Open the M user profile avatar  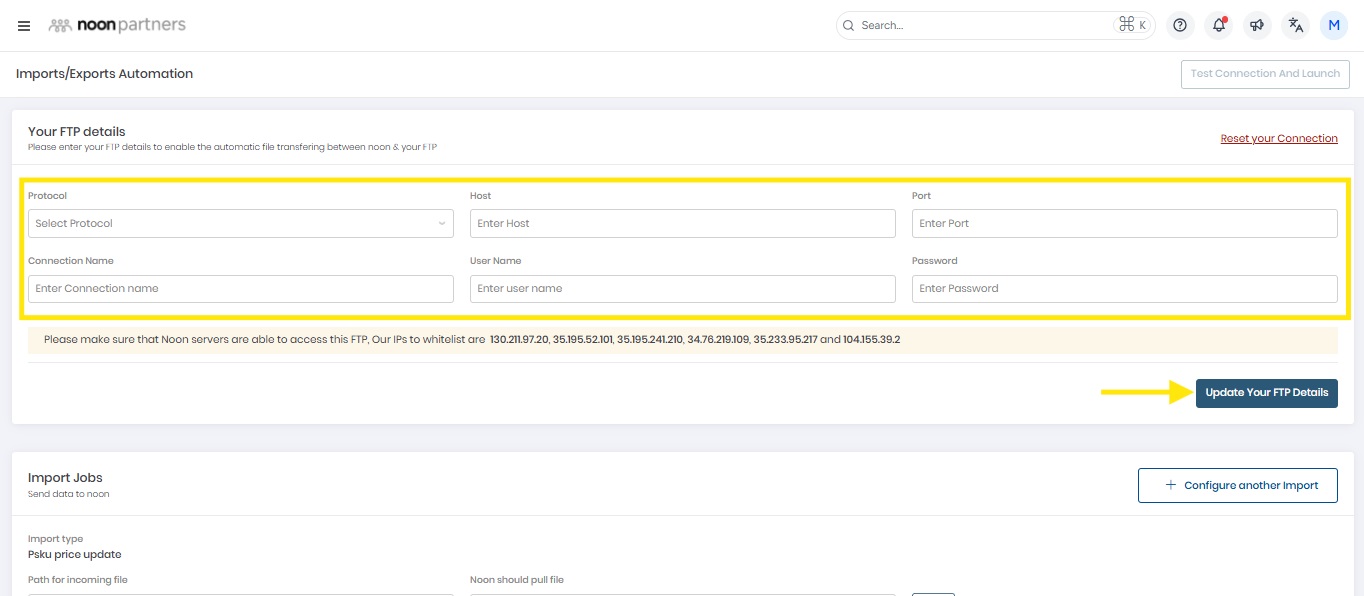click(x=1334, y=26)
